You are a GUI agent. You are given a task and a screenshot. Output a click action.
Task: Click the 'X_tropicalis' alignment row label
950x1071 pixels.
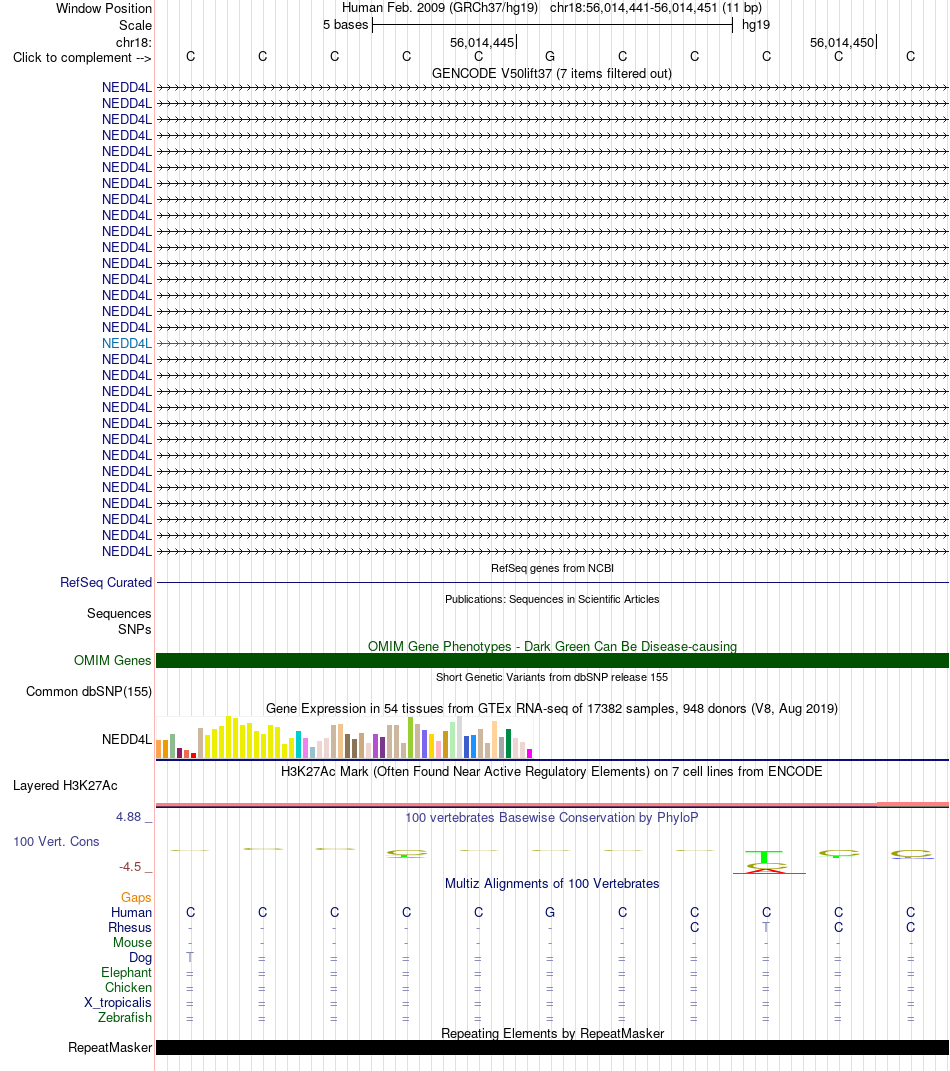tap(117, 1003)
